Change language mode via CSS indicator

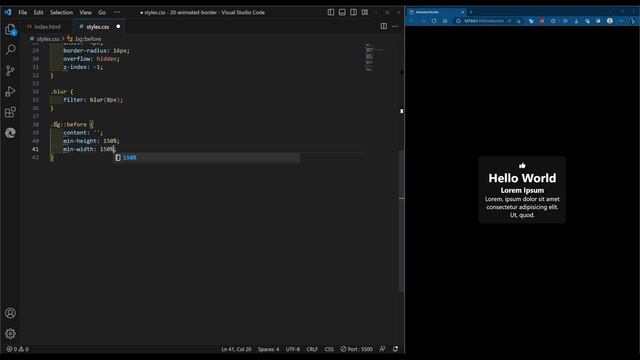pyautogui.click(x=329, y=349)
